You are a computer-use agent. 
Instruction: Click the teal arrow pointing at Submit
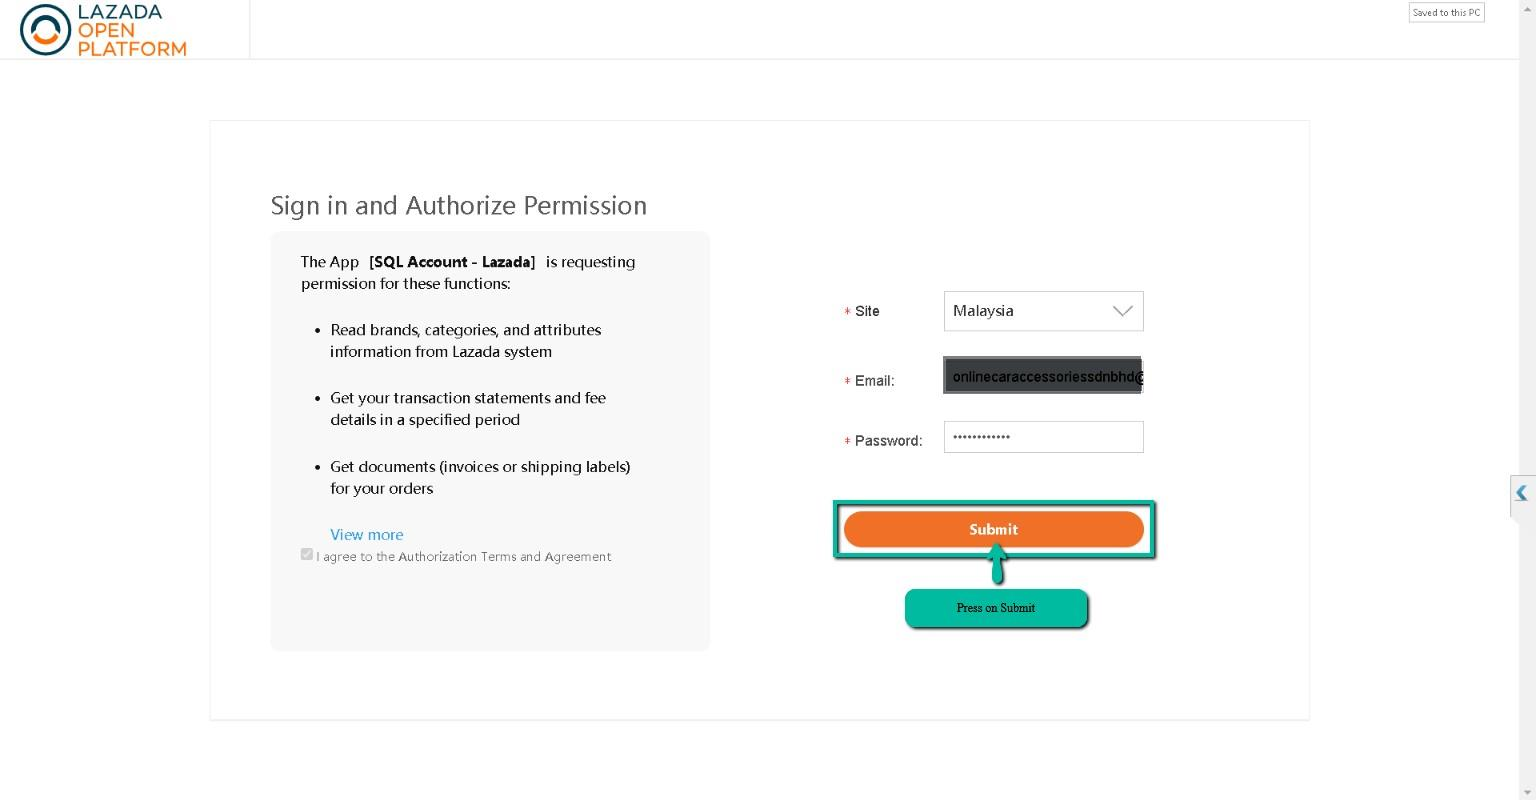(x=997, y=565)
